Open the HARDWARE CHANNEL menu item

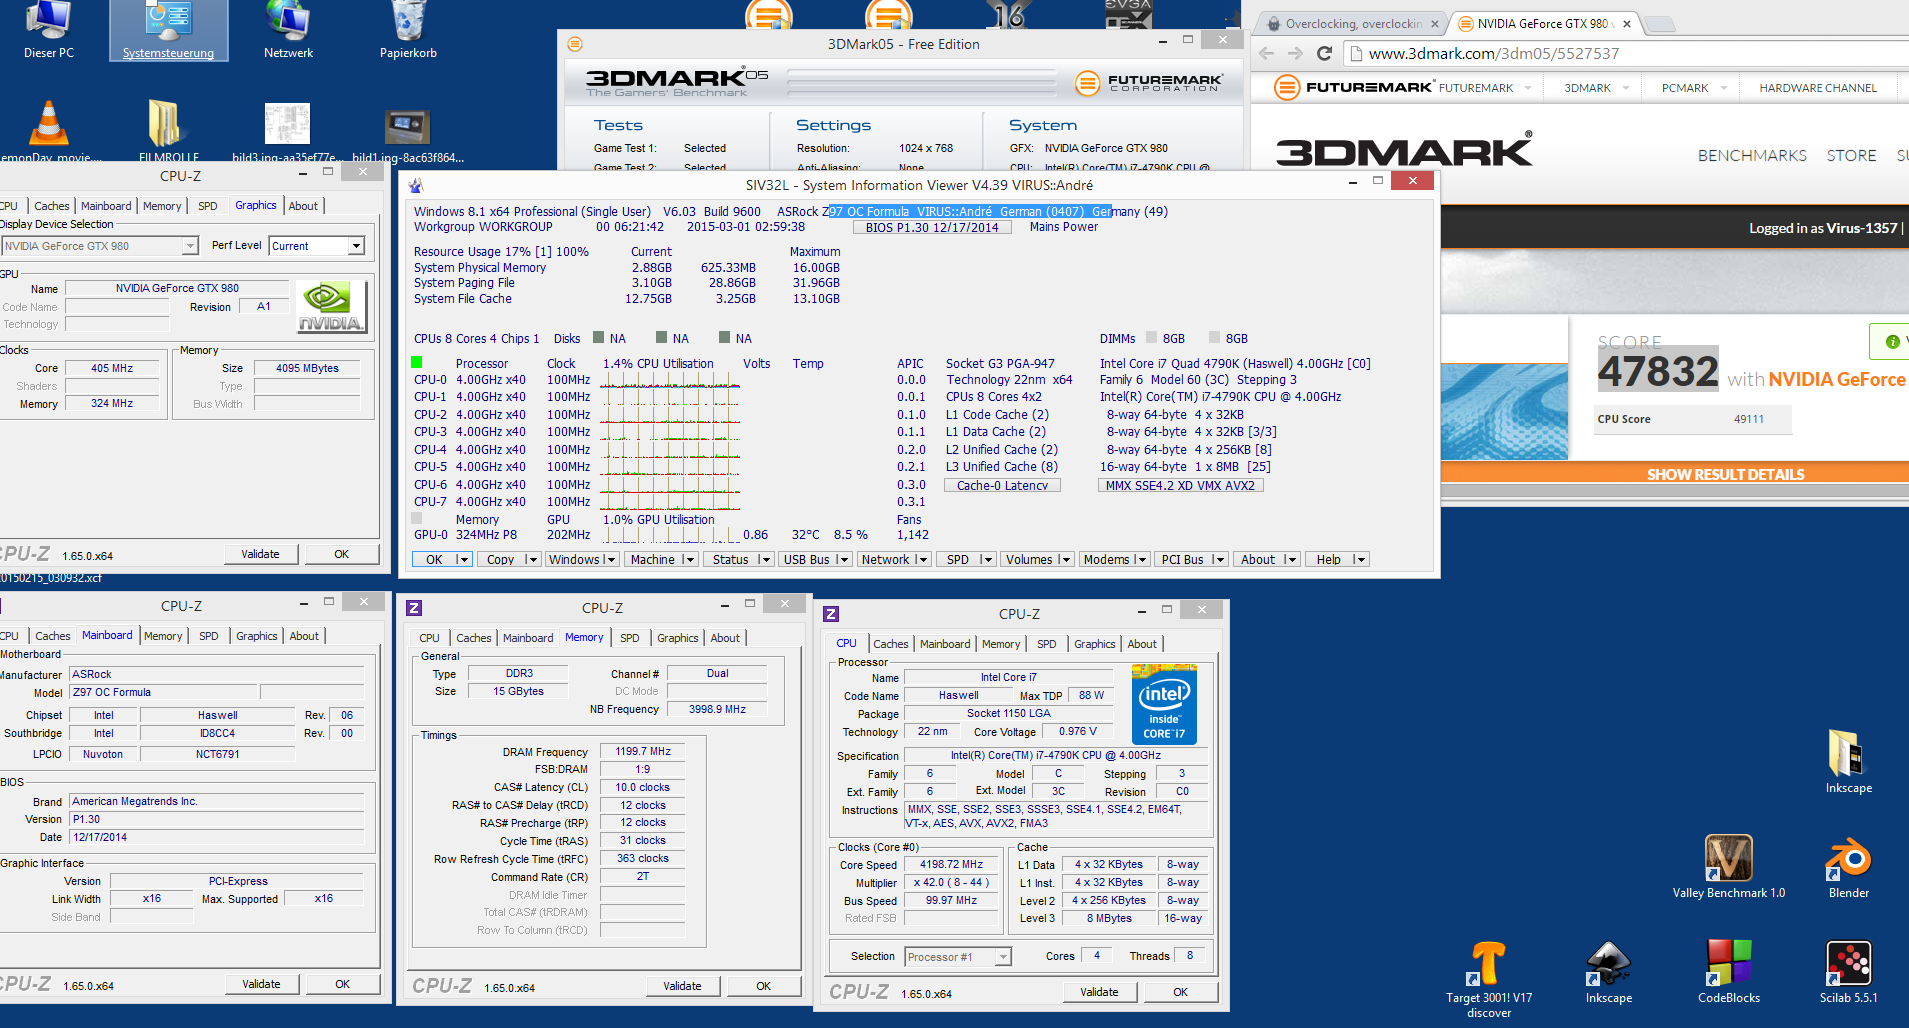pyautogui.click(x=1817, y=88)
